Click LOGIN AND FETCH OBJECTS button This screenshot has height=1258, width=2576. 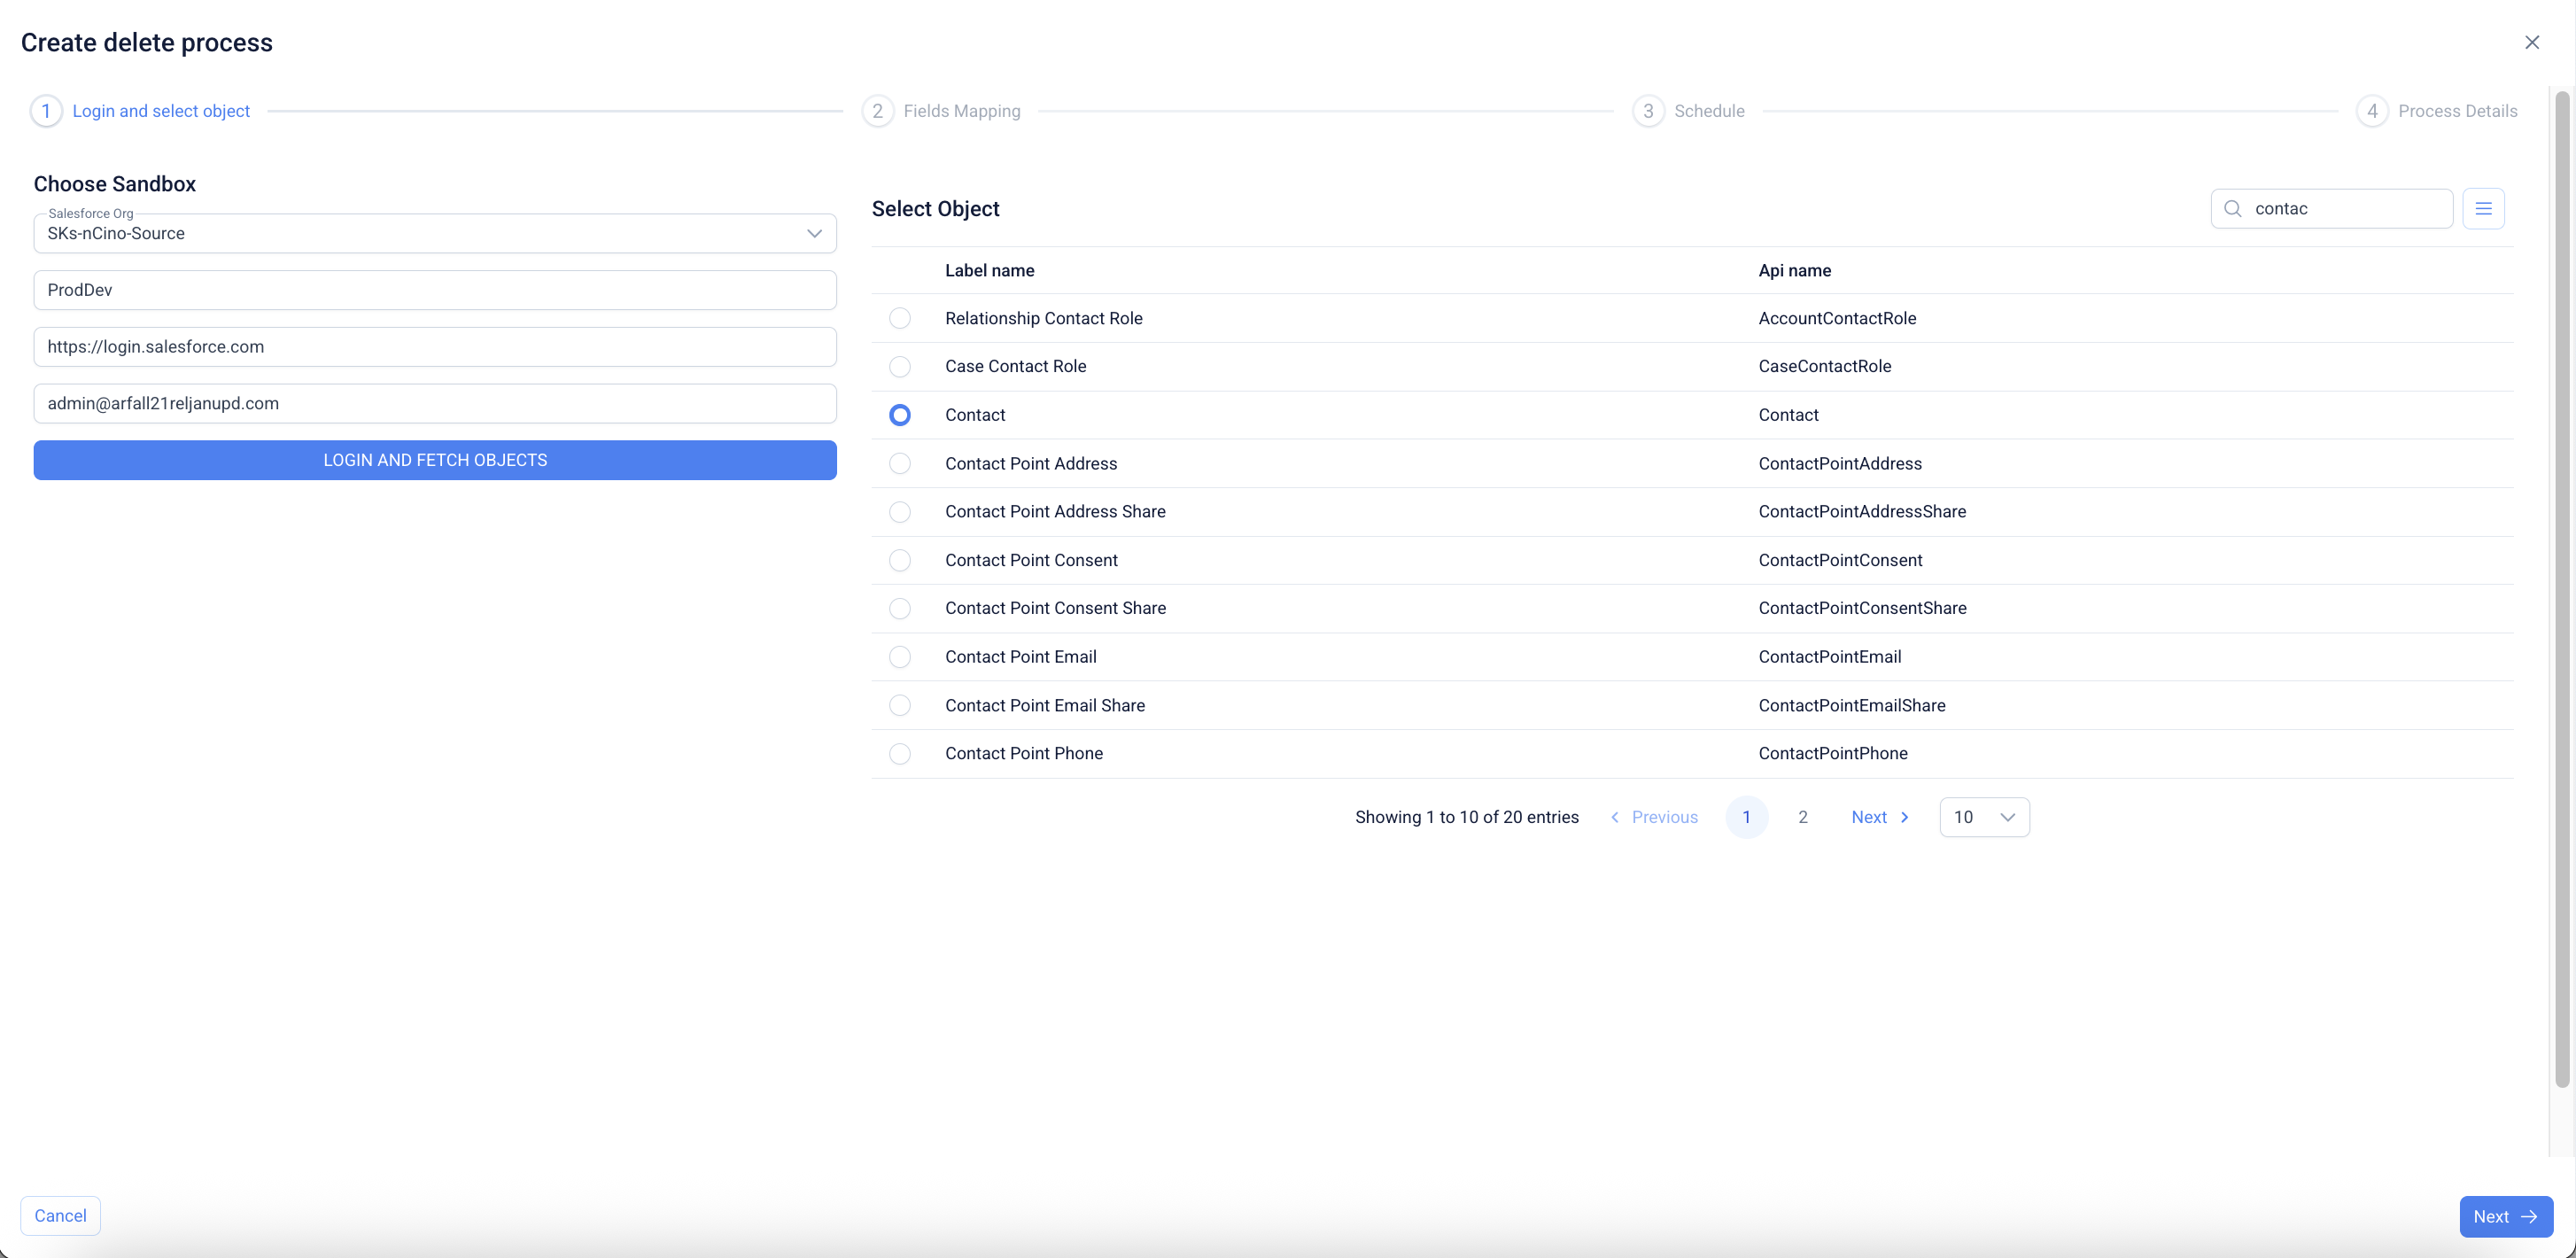435,460
